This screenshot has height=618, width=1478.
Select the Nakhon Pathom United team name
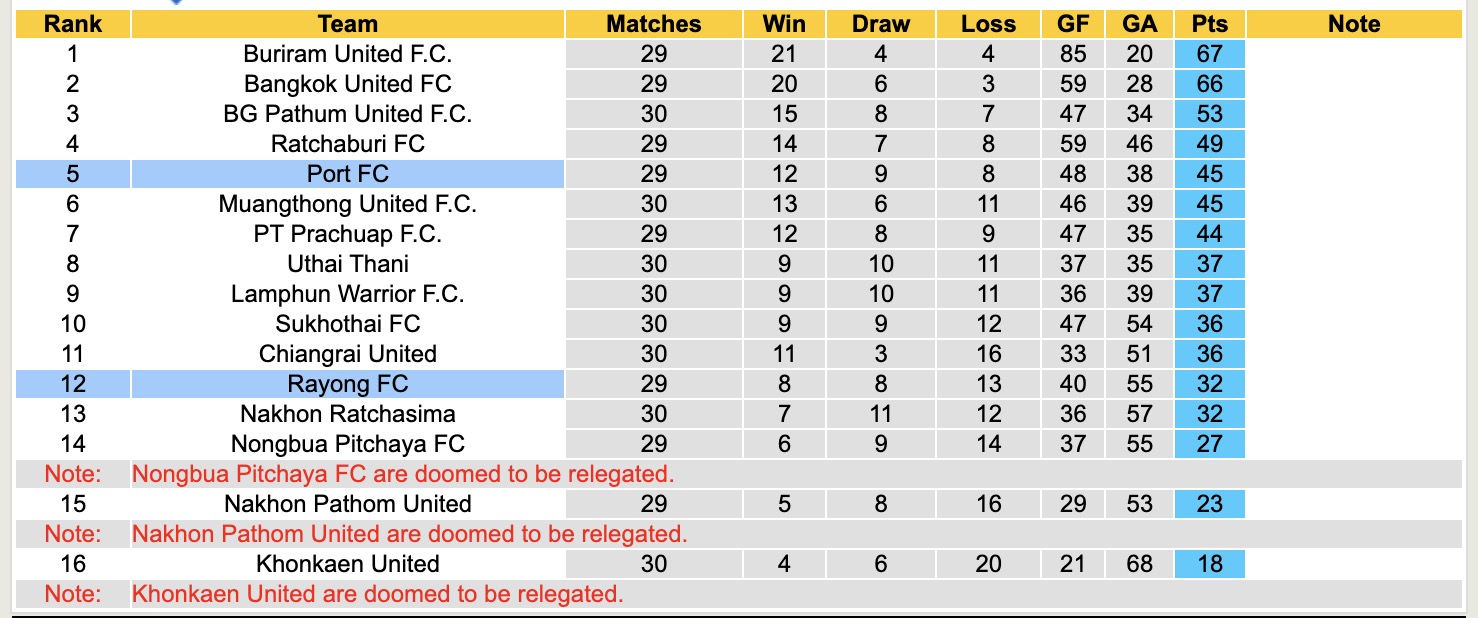click(347, 504)
